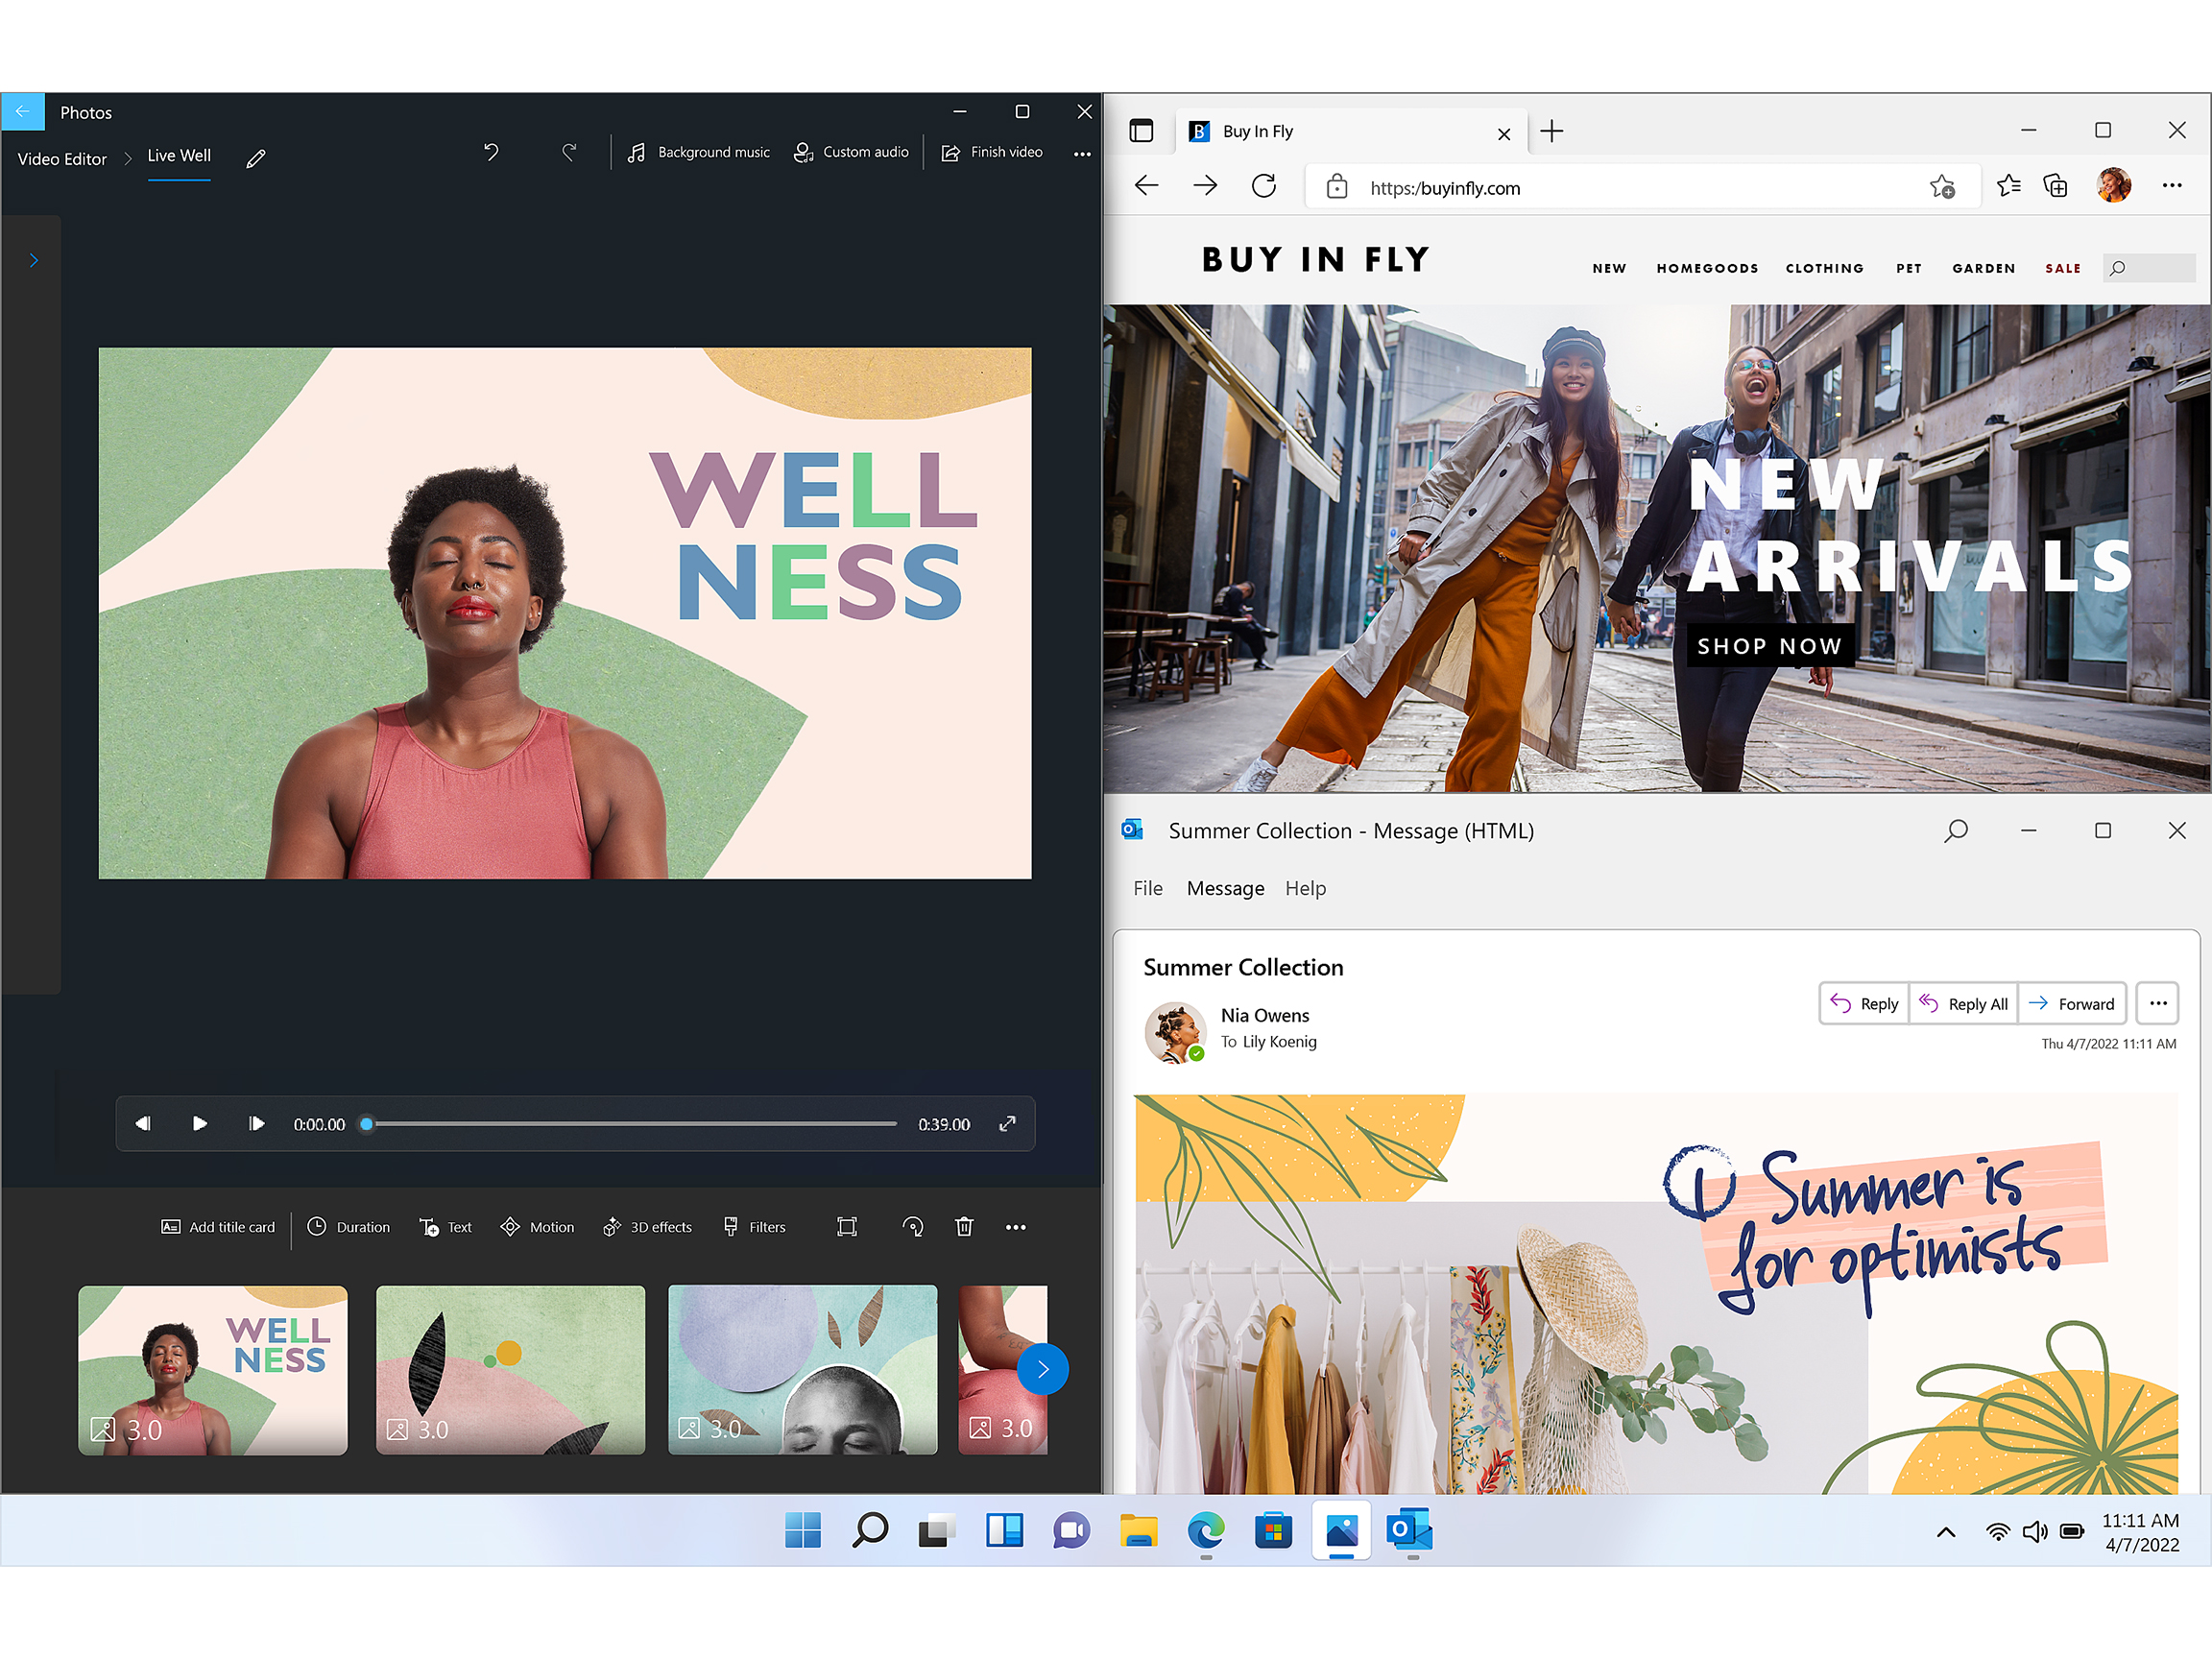This screenshot has width=2212, height=1659.
Task: Select CLOTHING in Buy In Fly navigation
Action: (1824, 268)
